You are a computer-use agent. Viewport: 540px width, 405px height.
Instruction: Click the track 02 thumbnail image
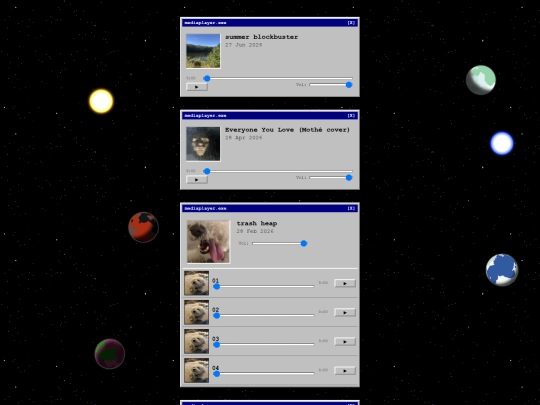196,312
